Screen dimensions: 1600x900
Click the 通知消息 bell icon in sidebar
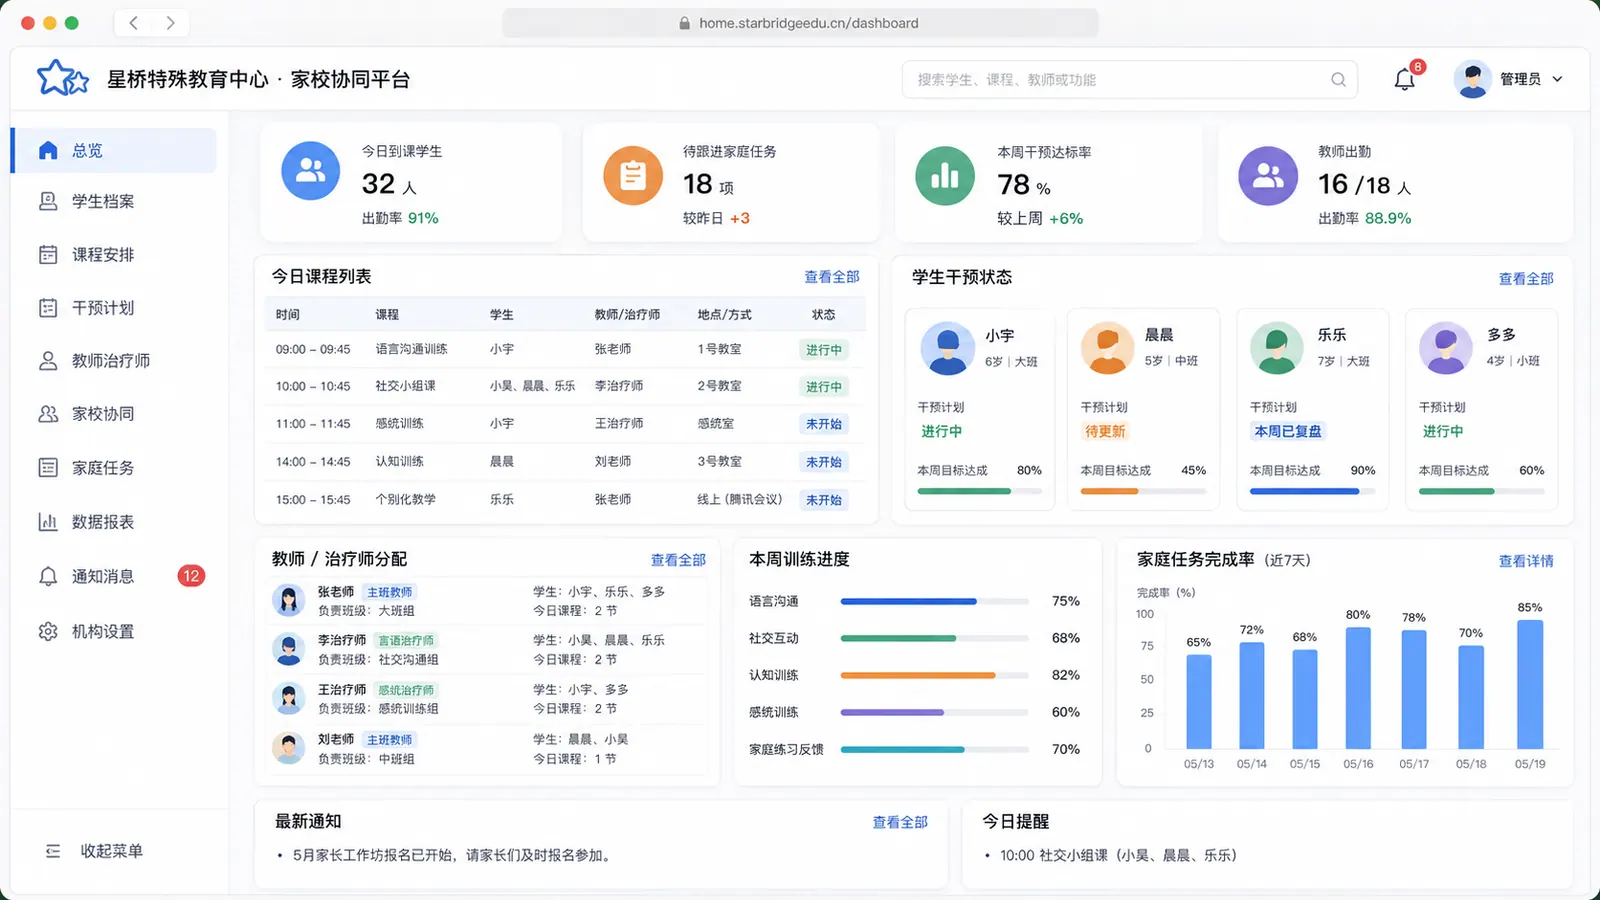(x=48, y=576)
